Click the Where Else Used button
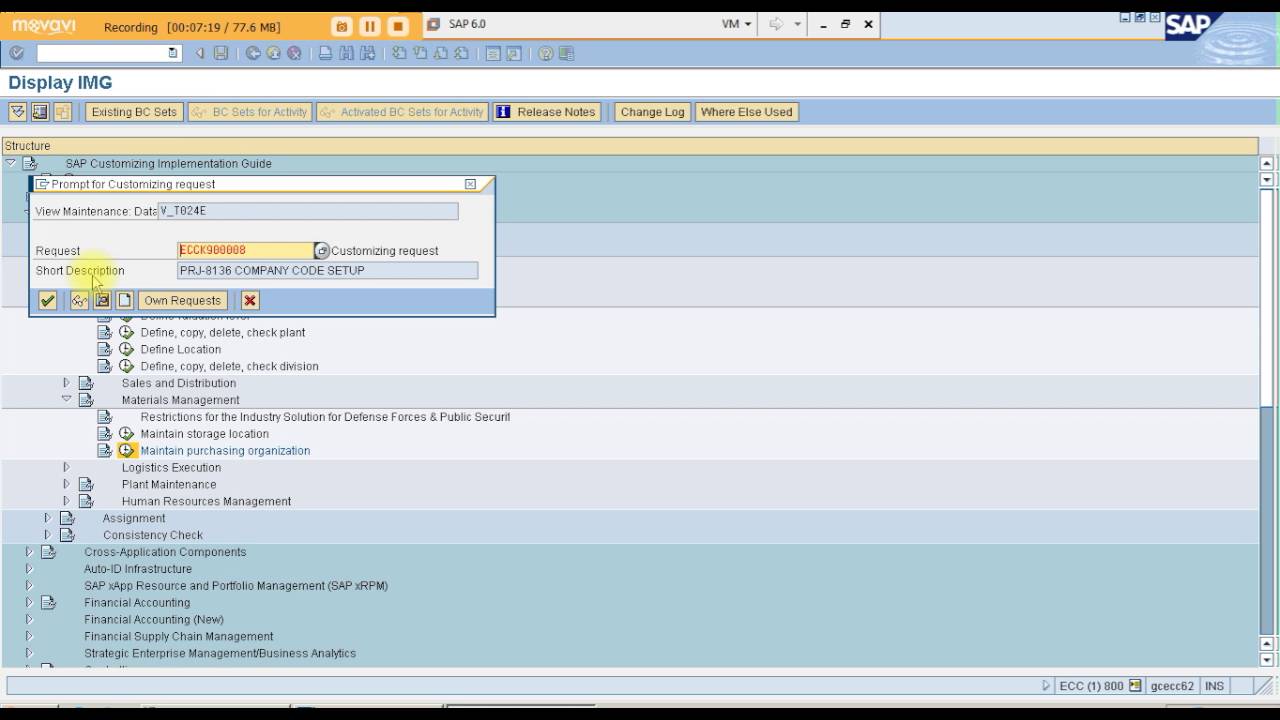The image size is (1280, 720). click(746, 112)
